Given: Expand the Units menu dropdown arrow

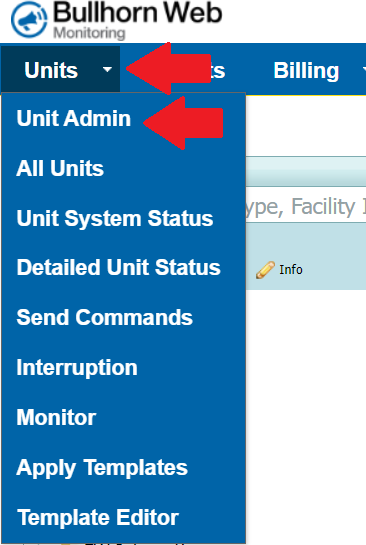Looking at the screenshot, I should [x=107, y=70].
